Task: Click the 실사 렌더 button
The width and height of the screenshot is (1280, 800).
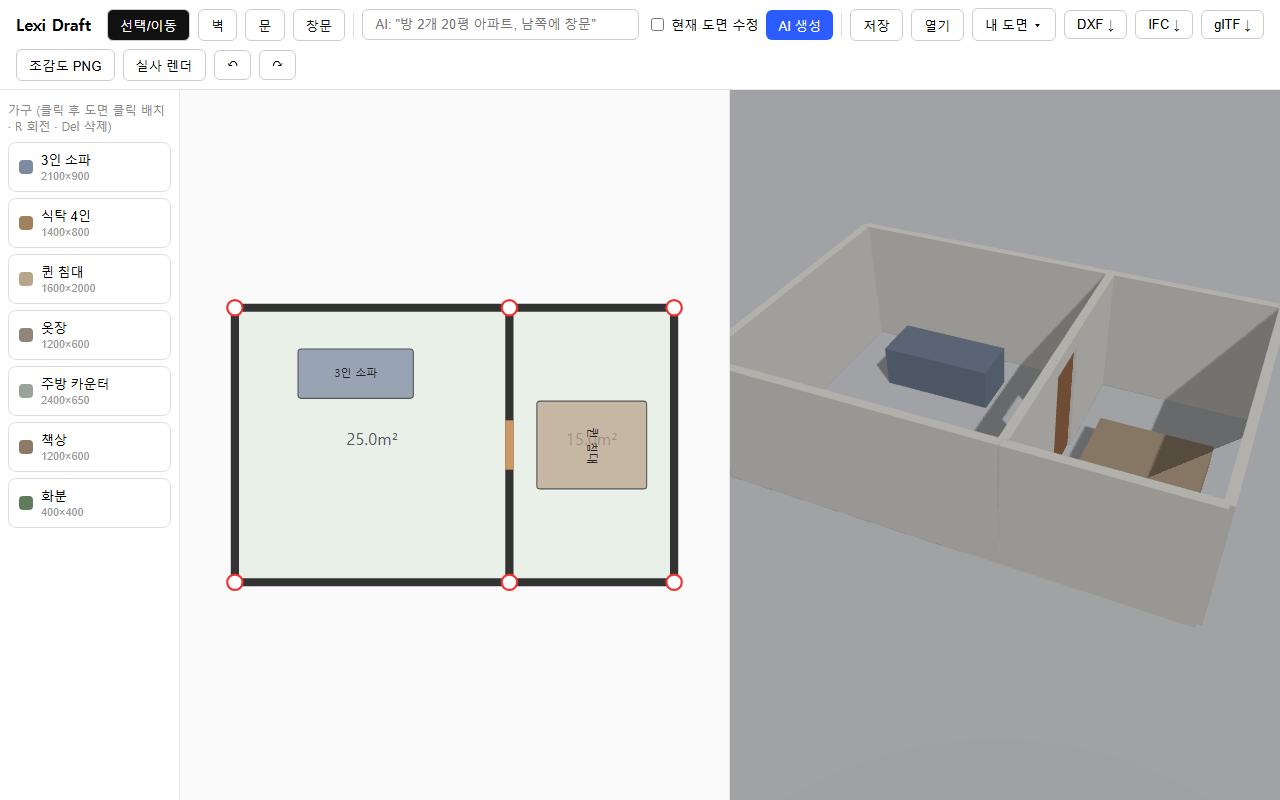Action: pyautogui.click(x=164, y=65)
